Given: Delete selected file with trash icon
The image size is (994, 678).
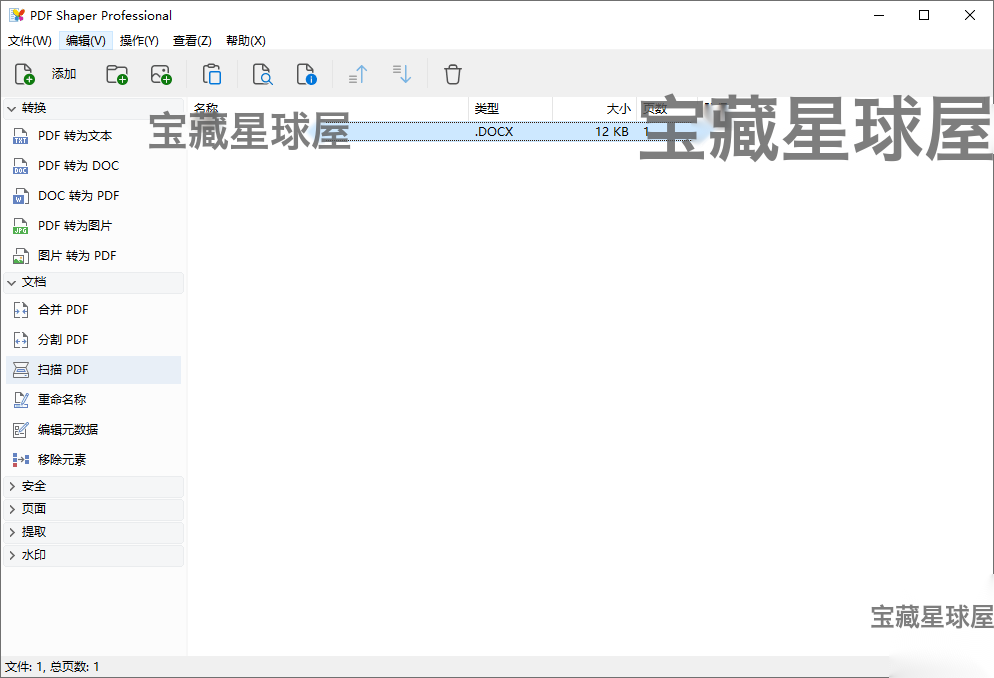Looking at the screenshot, I should [453, 74].
